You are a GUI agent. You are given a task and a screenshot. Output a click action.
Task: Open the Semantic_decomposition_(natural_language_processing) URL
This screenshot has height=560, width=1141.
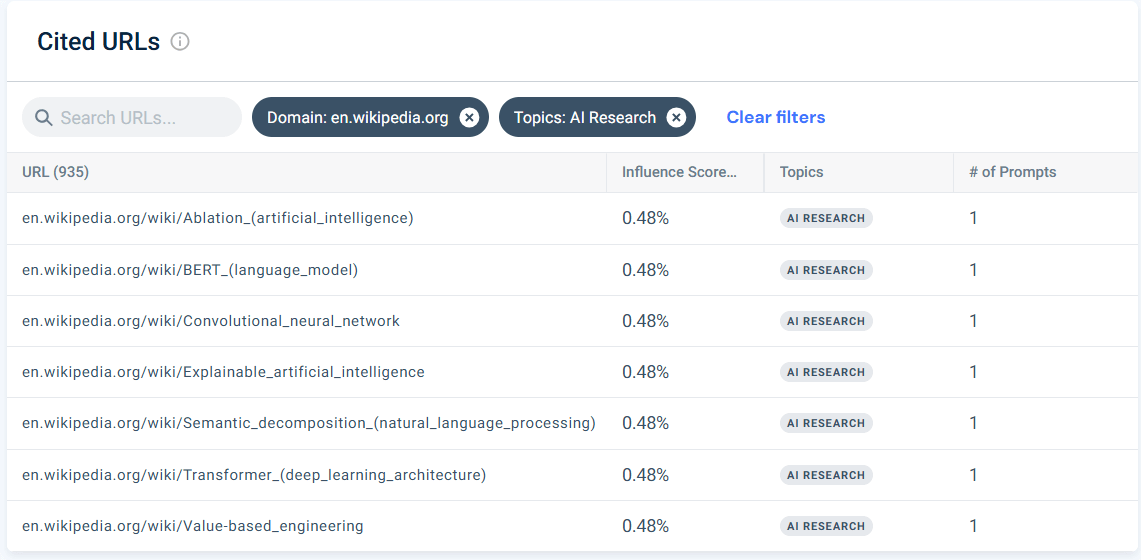coord(309,423)
